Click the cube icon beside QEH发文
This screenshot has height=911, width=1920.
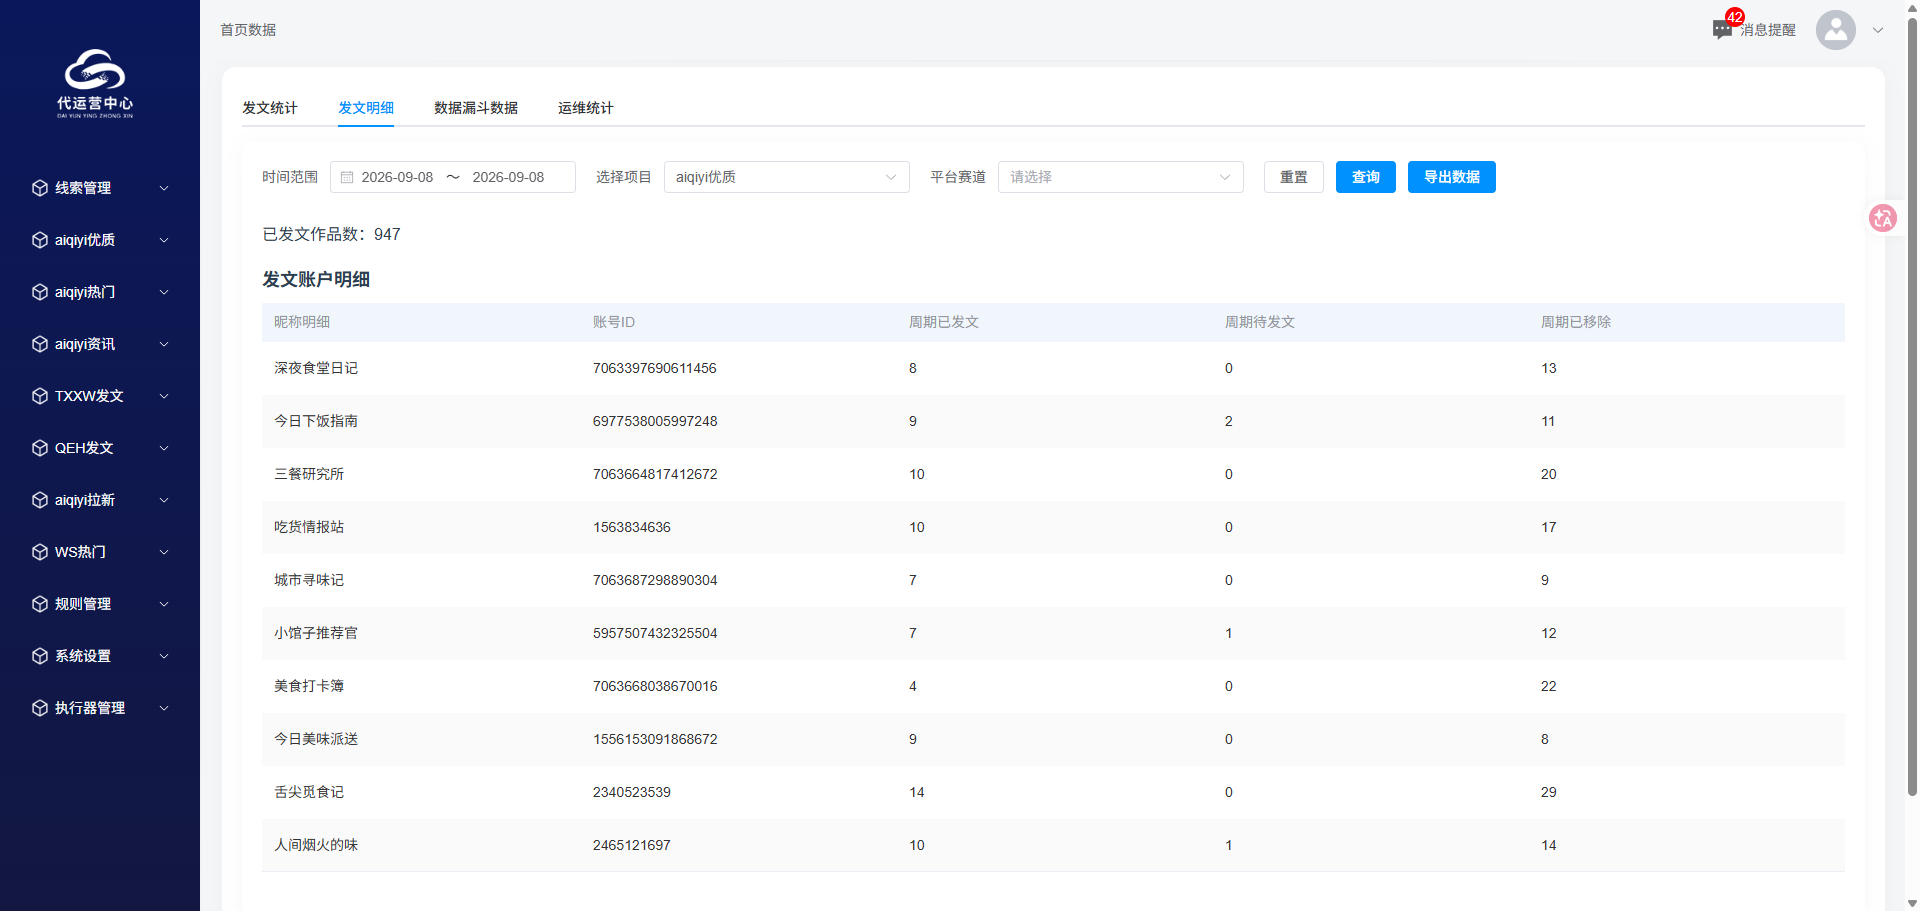pos(40,448)
